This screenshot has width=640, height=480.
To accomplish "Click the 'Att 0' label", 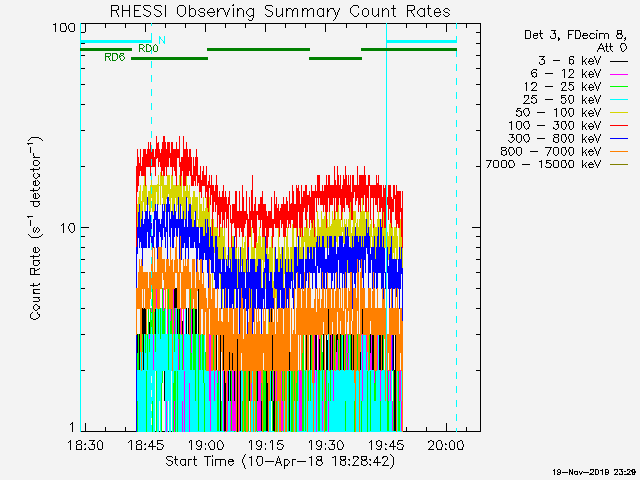I will click(x=611, y=47).
